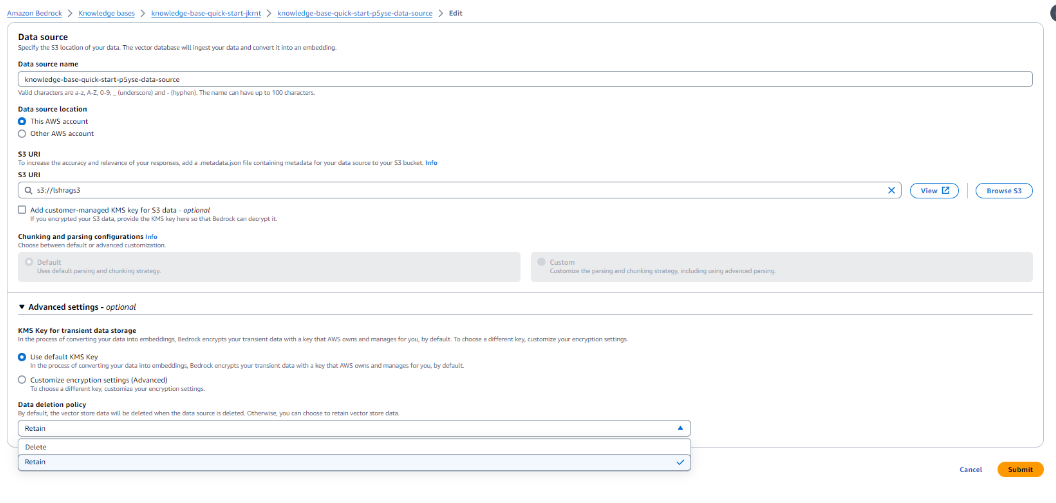The width and height of the screenshot is (1056, 503).
Task: Open the Amazon Bedrock breadcrumb link
Action: click(34, 13)
